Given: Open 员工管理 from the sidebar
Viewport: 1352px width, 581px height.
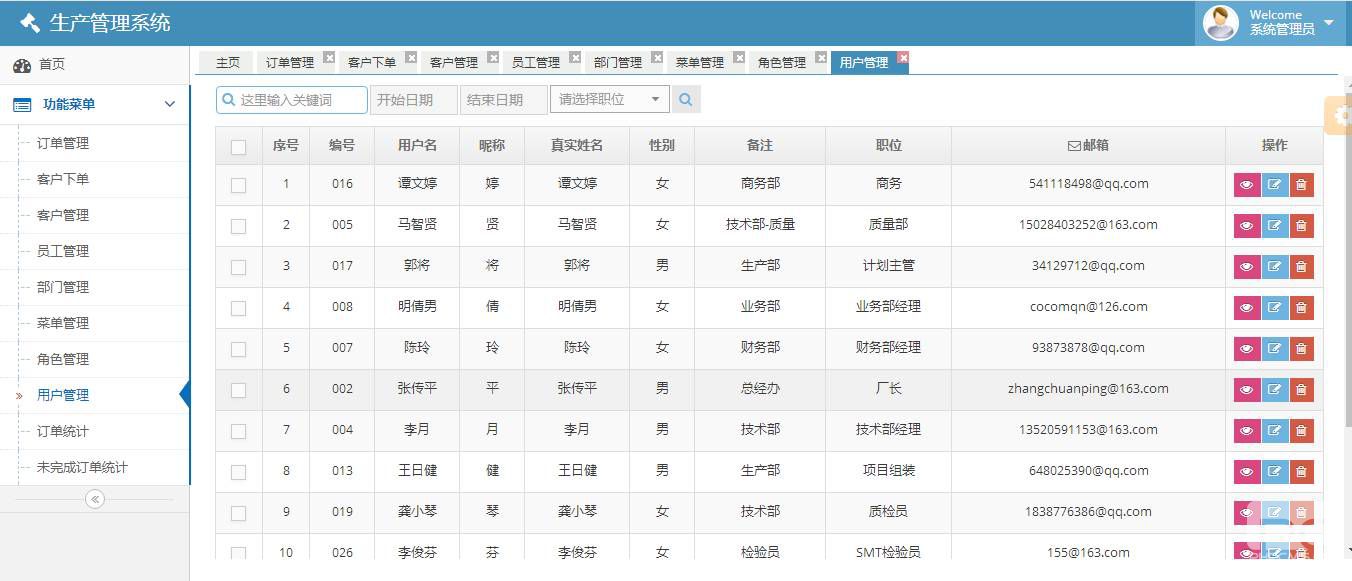Looking at the screenshot, I should pyautogui.click(x=63, y=251).
